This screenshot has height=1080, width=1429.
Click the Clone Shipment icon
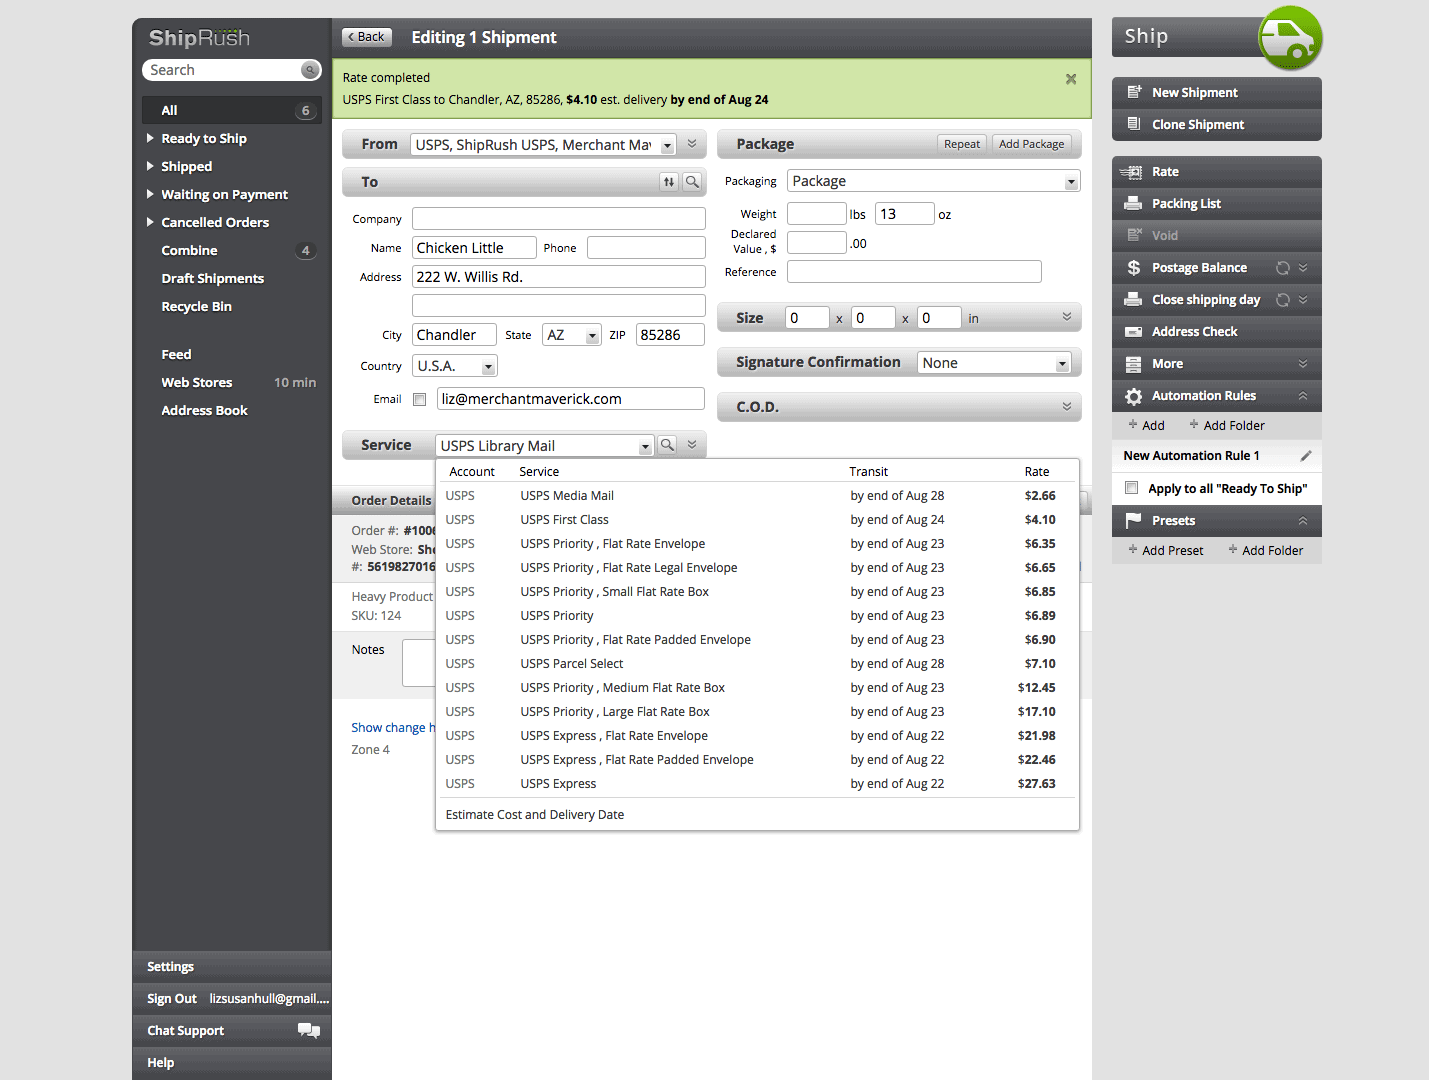click(1134, 124)
